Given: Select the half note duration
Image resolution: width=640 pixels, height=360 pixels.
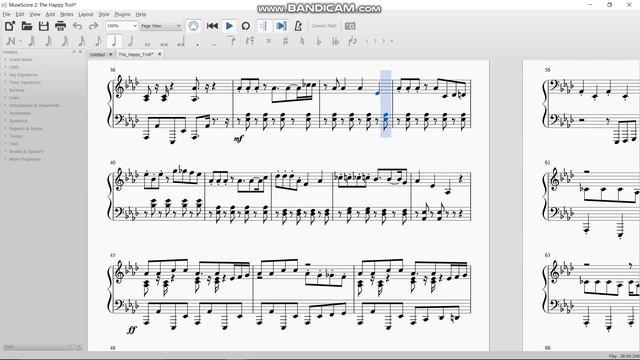Looking at the screenshot, I should point(131,41).
